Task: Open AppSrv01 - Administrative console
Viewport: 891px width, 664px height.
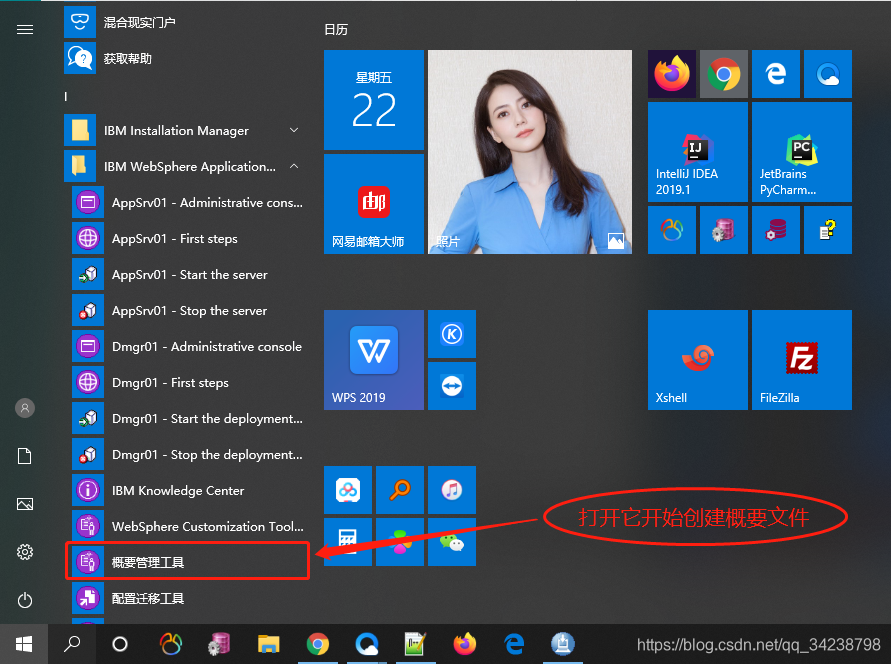Action: tap(189, 202)
